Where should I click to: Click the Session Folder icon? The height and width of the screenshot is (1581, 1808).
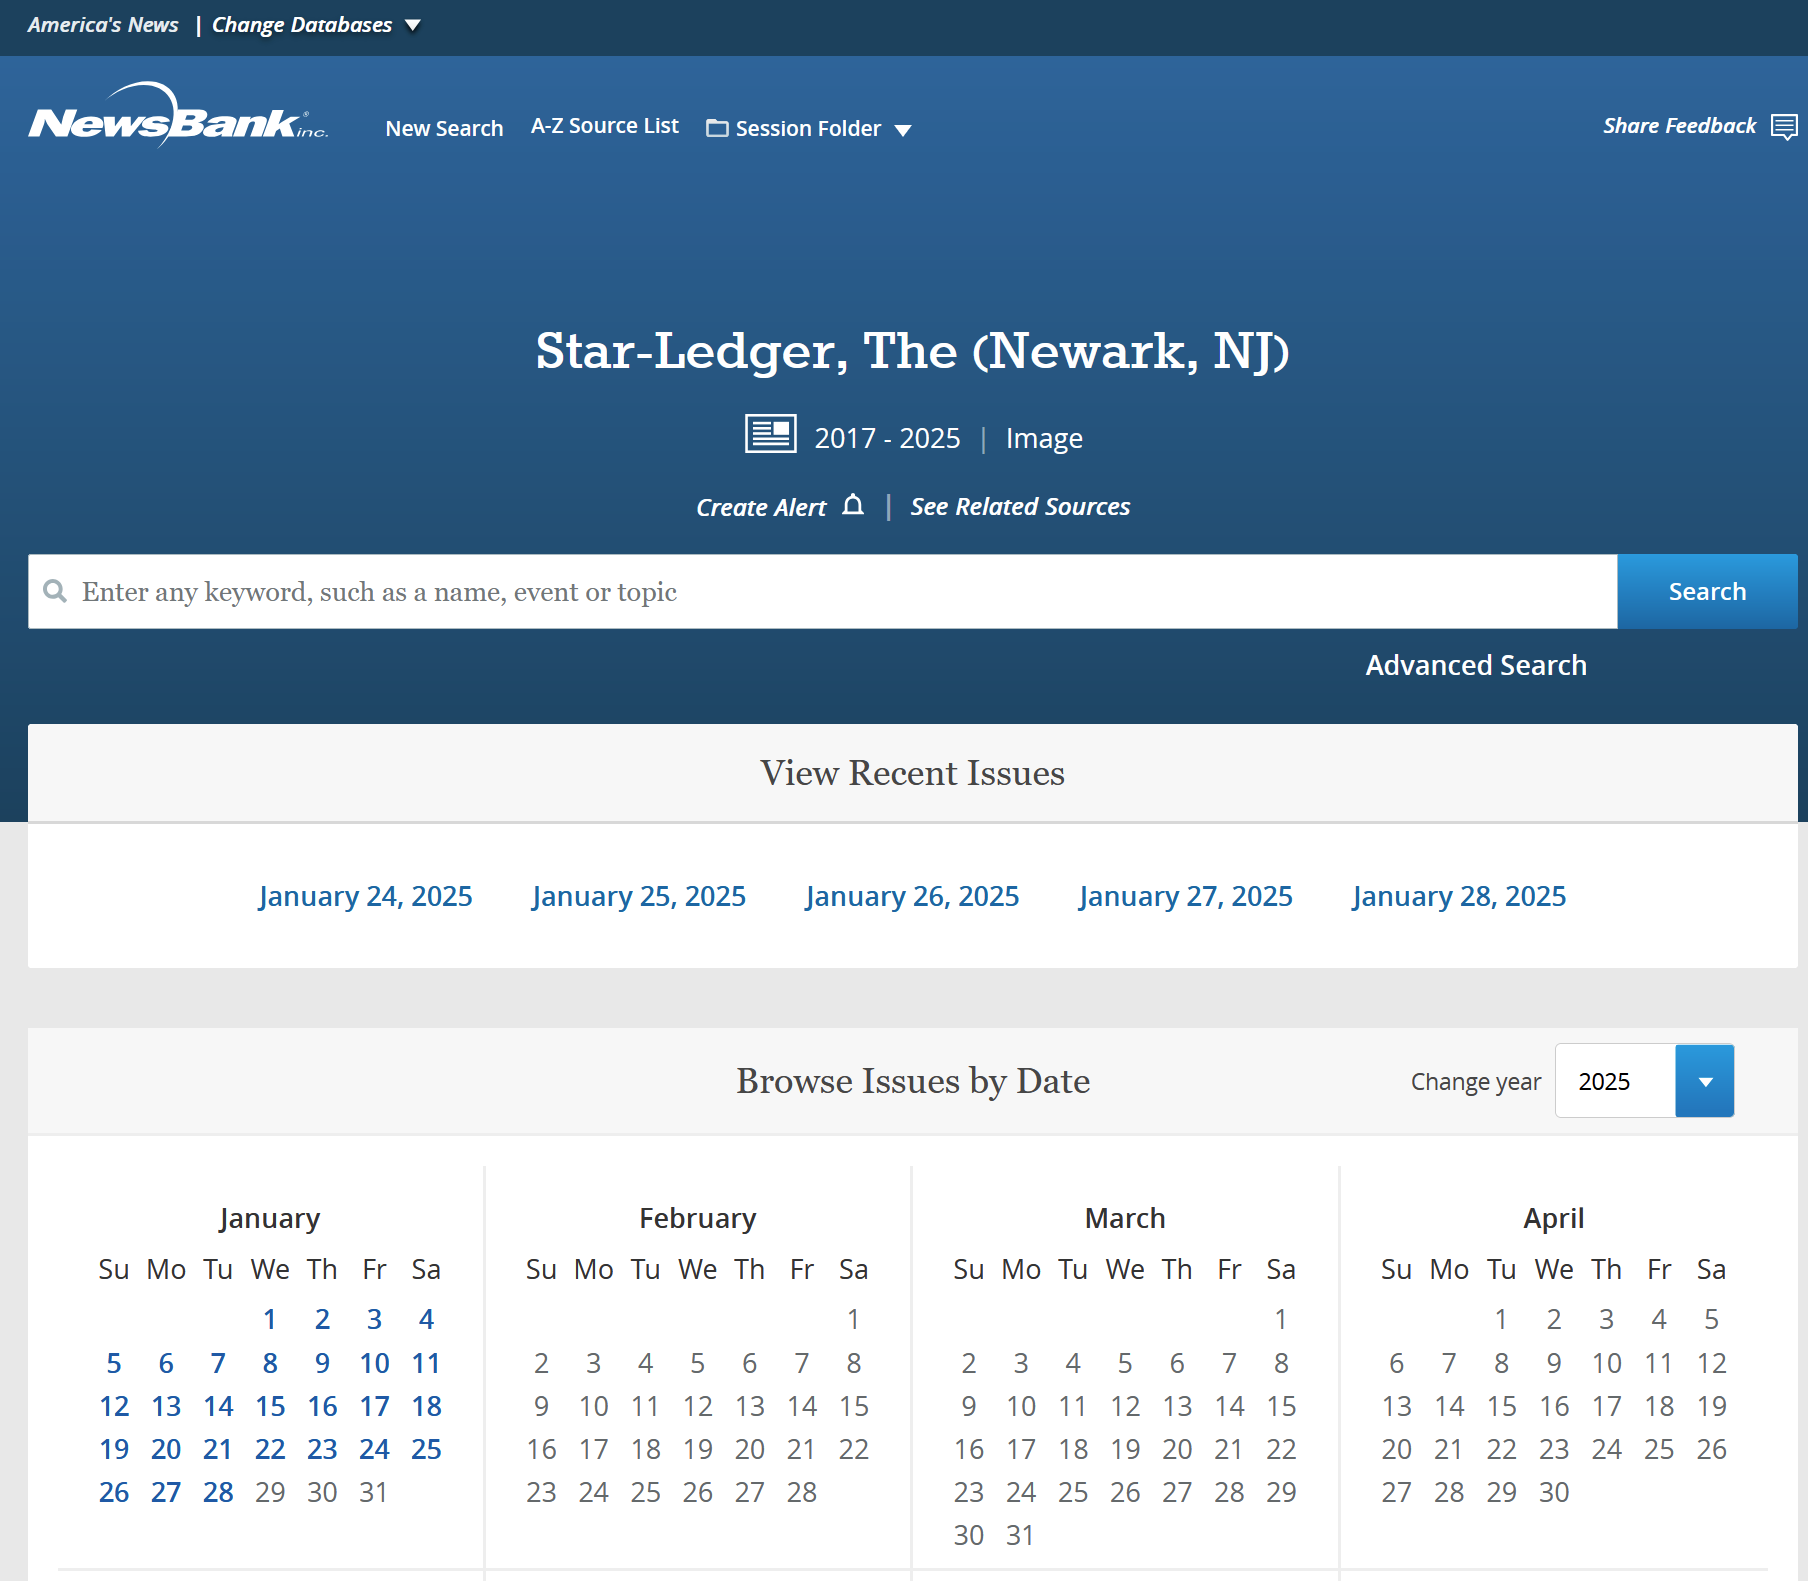click(717, 128)
